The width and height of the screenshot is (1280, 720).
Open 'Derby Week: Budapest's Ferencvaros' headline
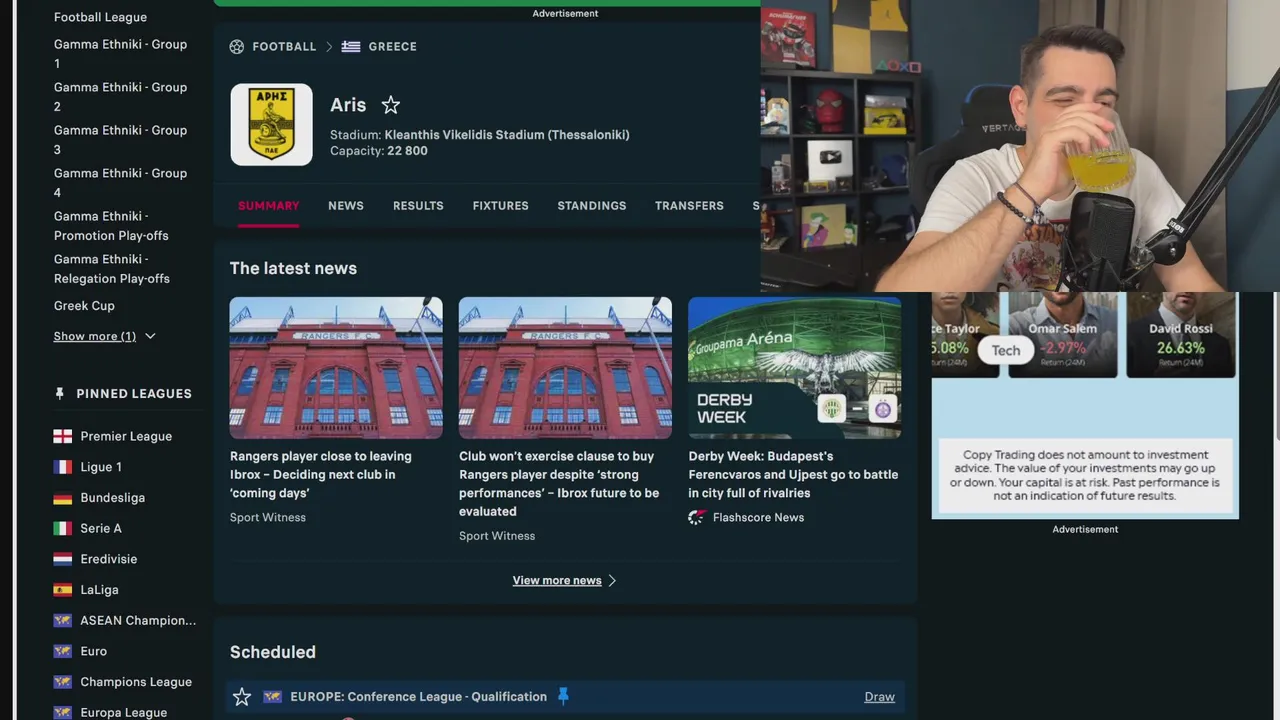click(x=793, y=474)
